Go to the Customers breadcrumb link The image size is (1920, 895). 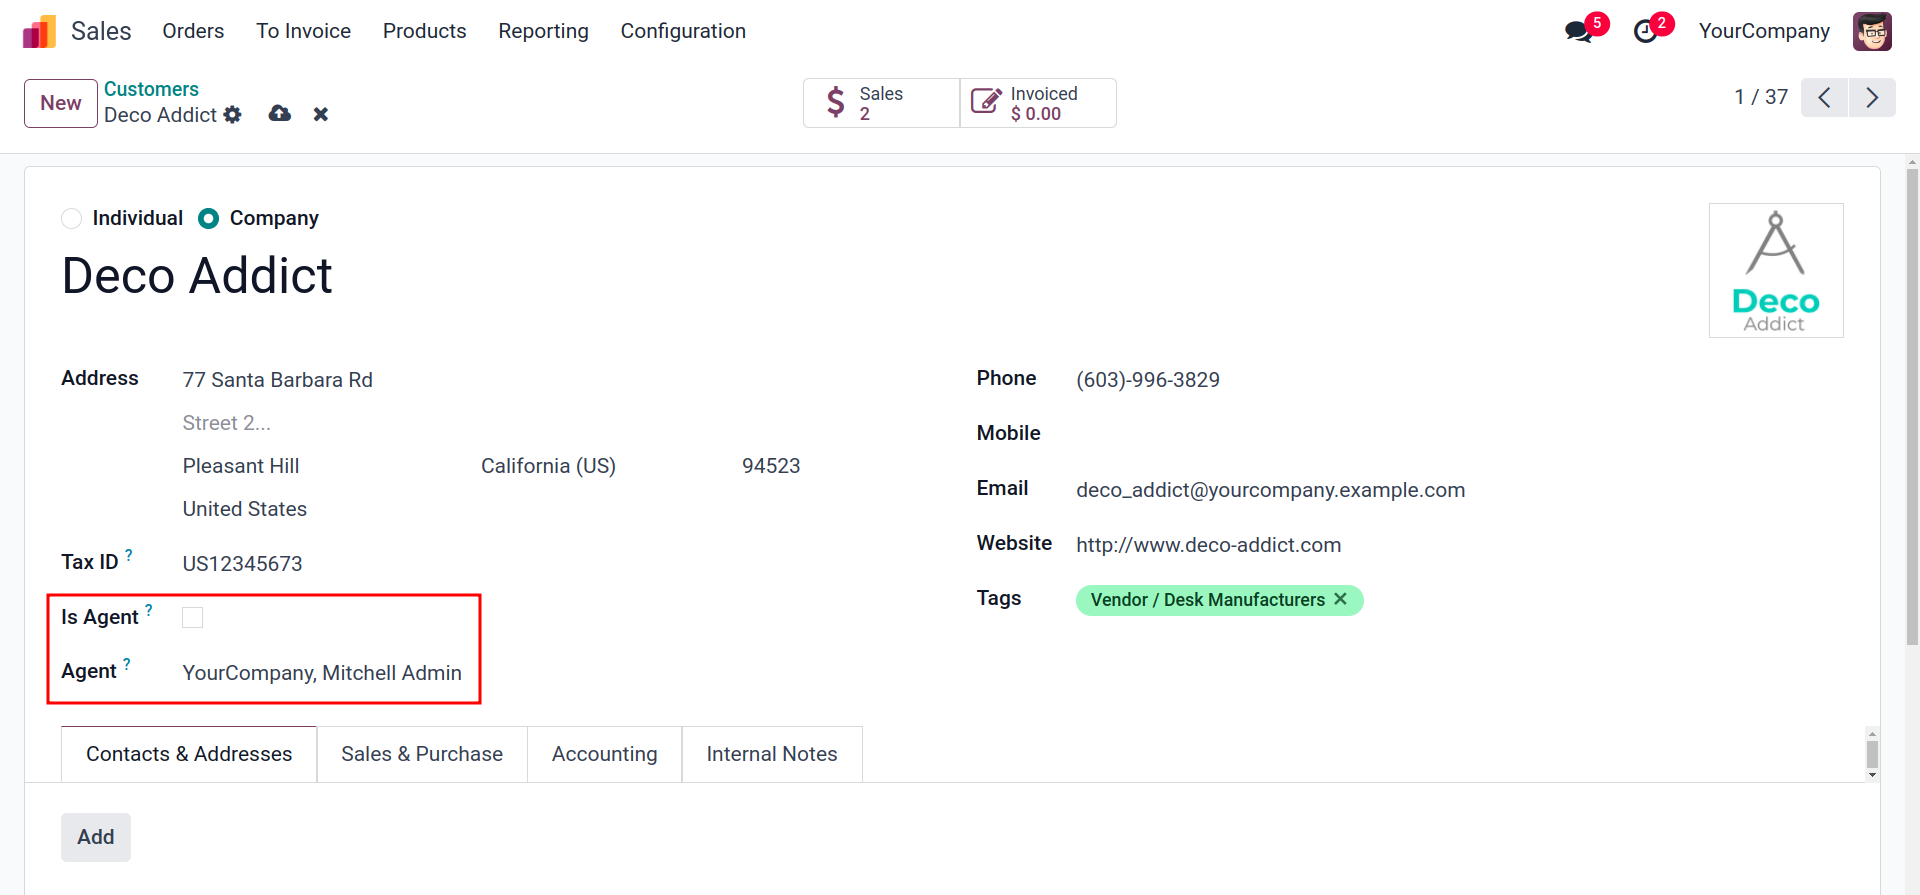[x=151, y=89]
